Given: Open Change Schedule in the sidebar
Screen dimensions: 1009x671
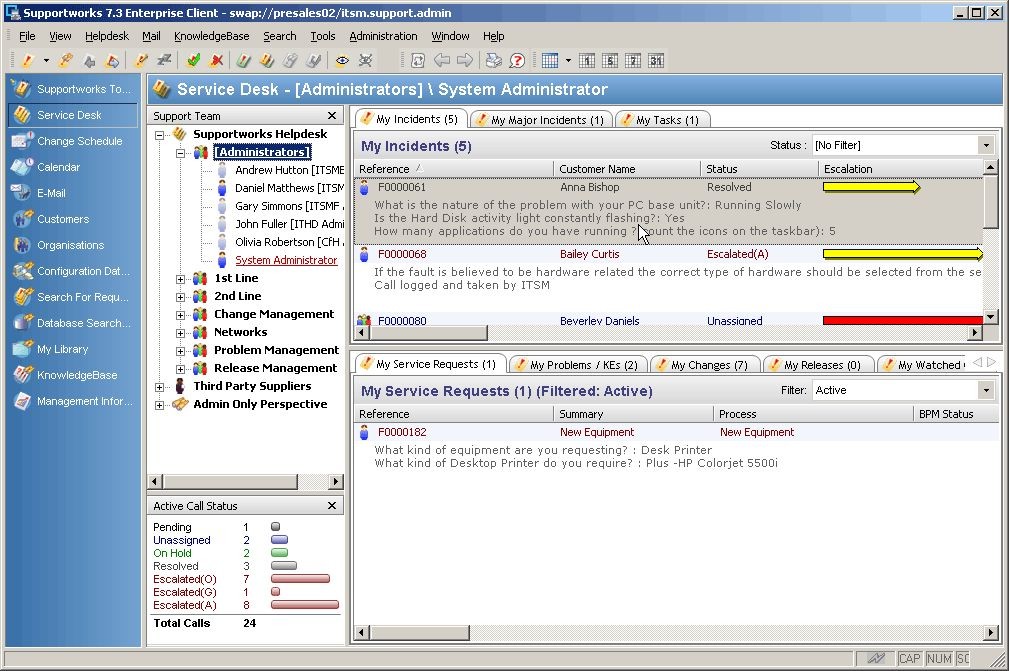Looking at the screenshot, I should pos(78,141).
